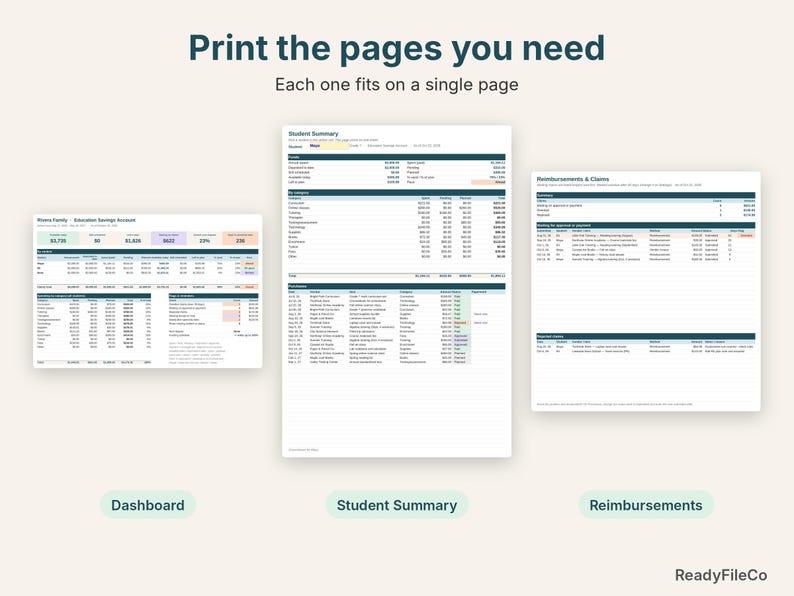Click "Each one fits on a single page" subtitle

coord(396,85)
